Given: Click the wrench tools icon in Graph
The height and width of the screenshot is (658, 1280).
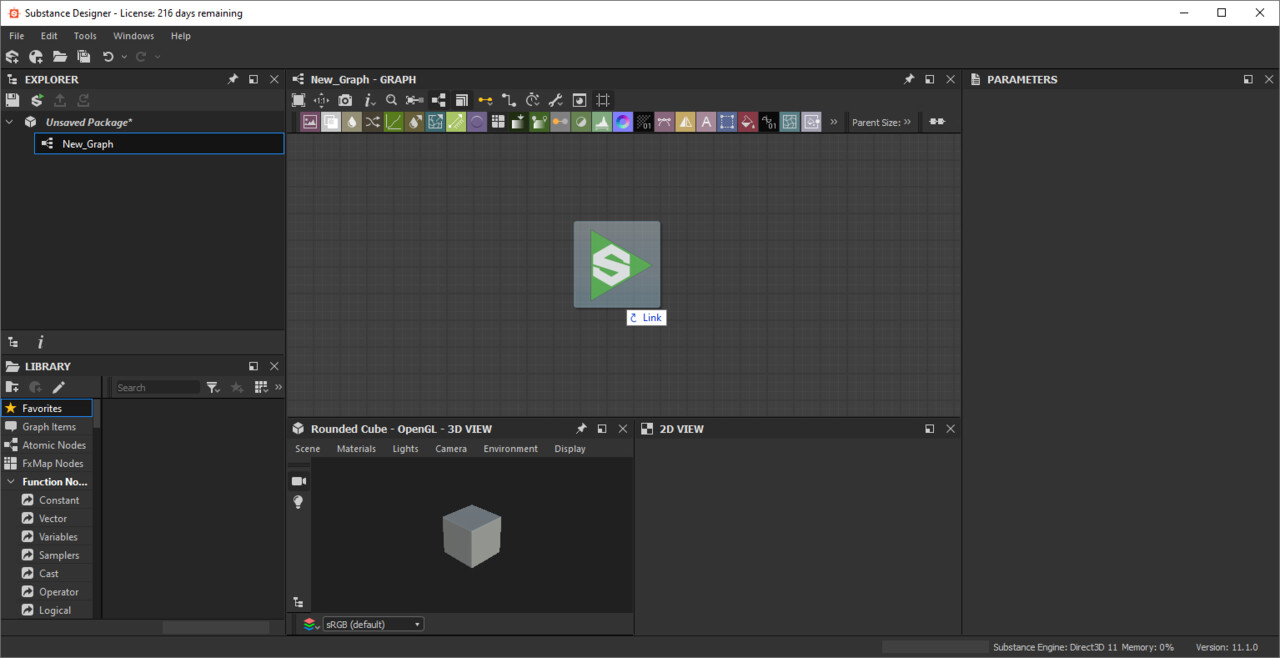Looking at the screenshot, I should click(556, 100).
